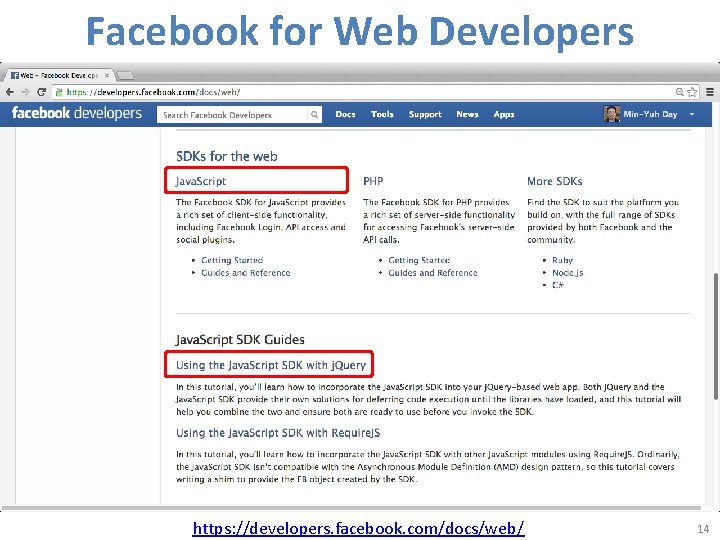The width and height of the screenshot is (720, 540).
Task: Open Guides and Reference under JavaScript
Action: [246, 273]
